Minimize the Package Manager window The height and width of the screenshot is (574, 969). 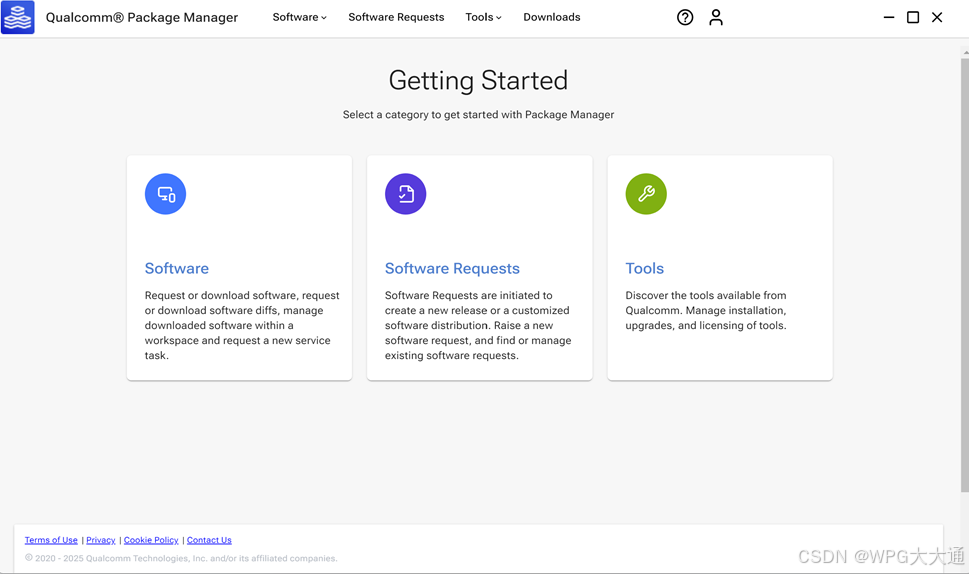pos(889,17)
